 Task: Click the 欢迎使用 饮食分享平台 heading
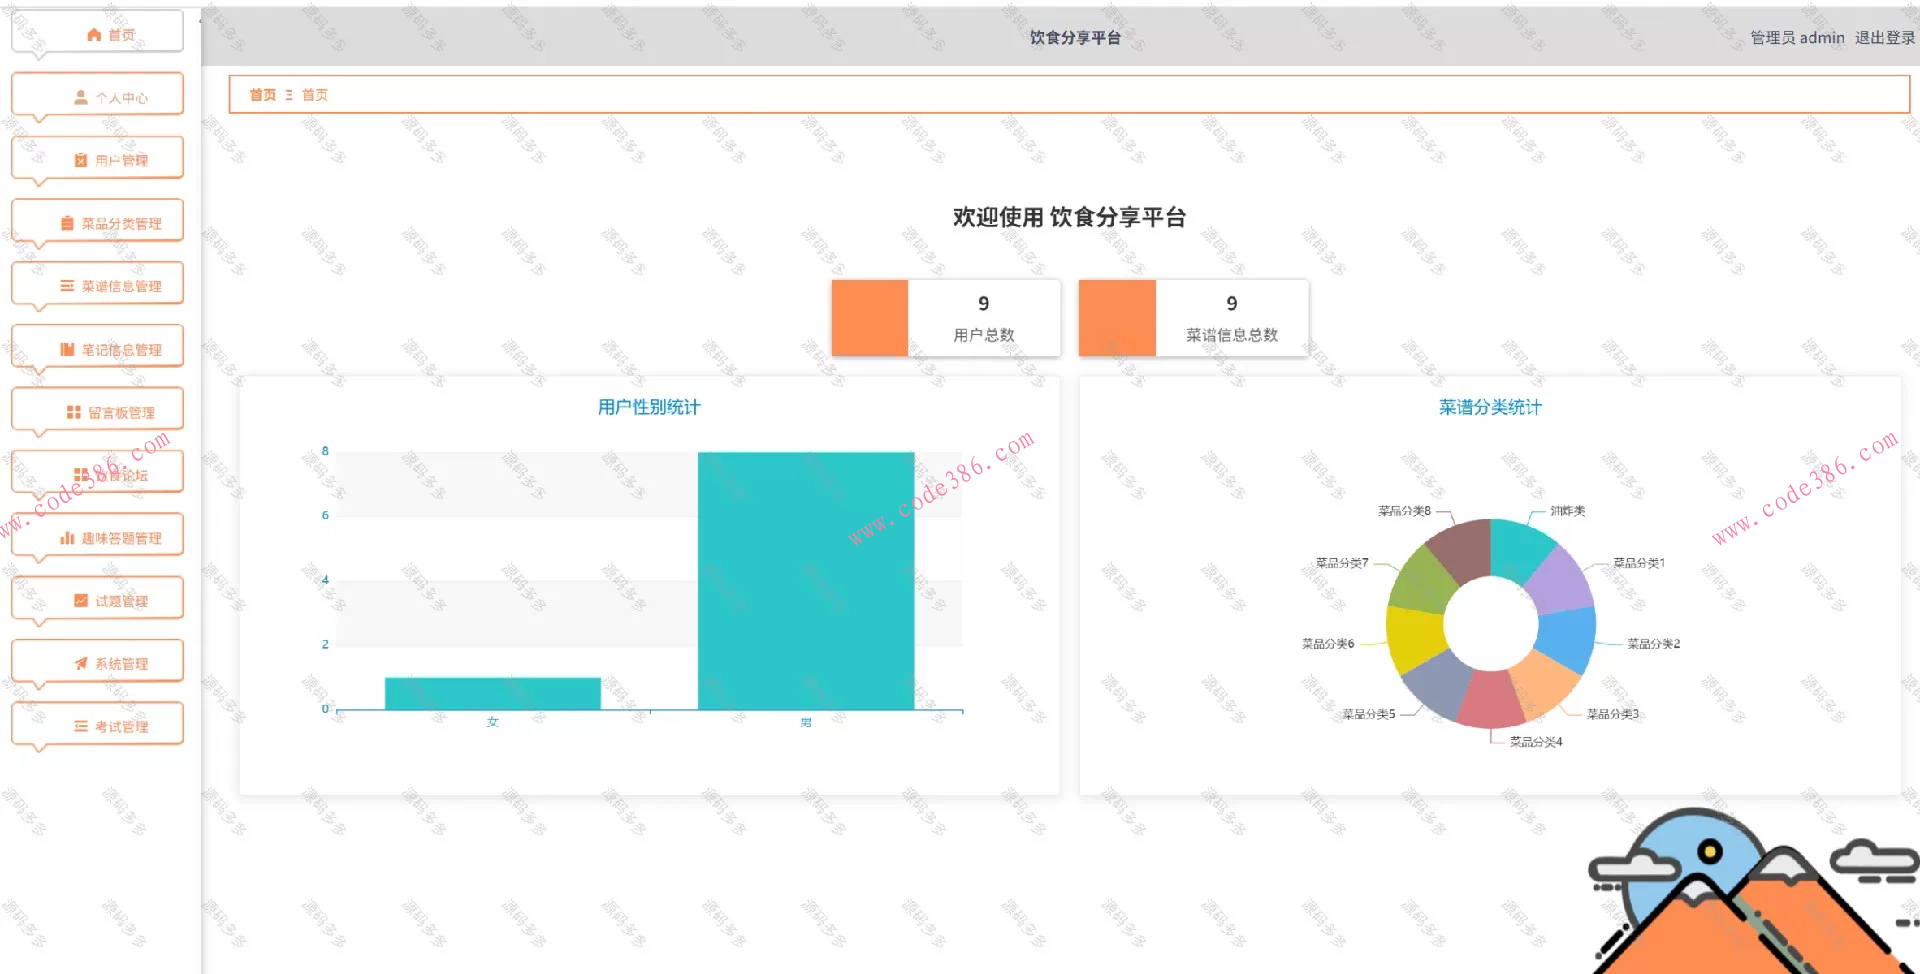pos(1069,217)
